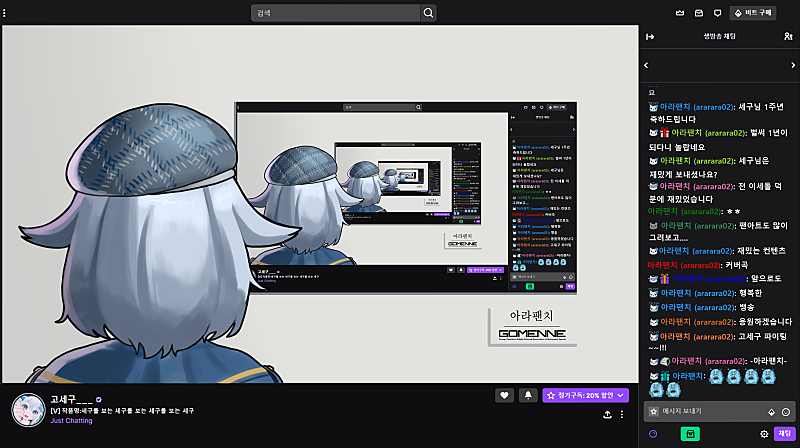Click the message 행복한
Viewport: 800px width, 448px height.
[x=751, y=293]
